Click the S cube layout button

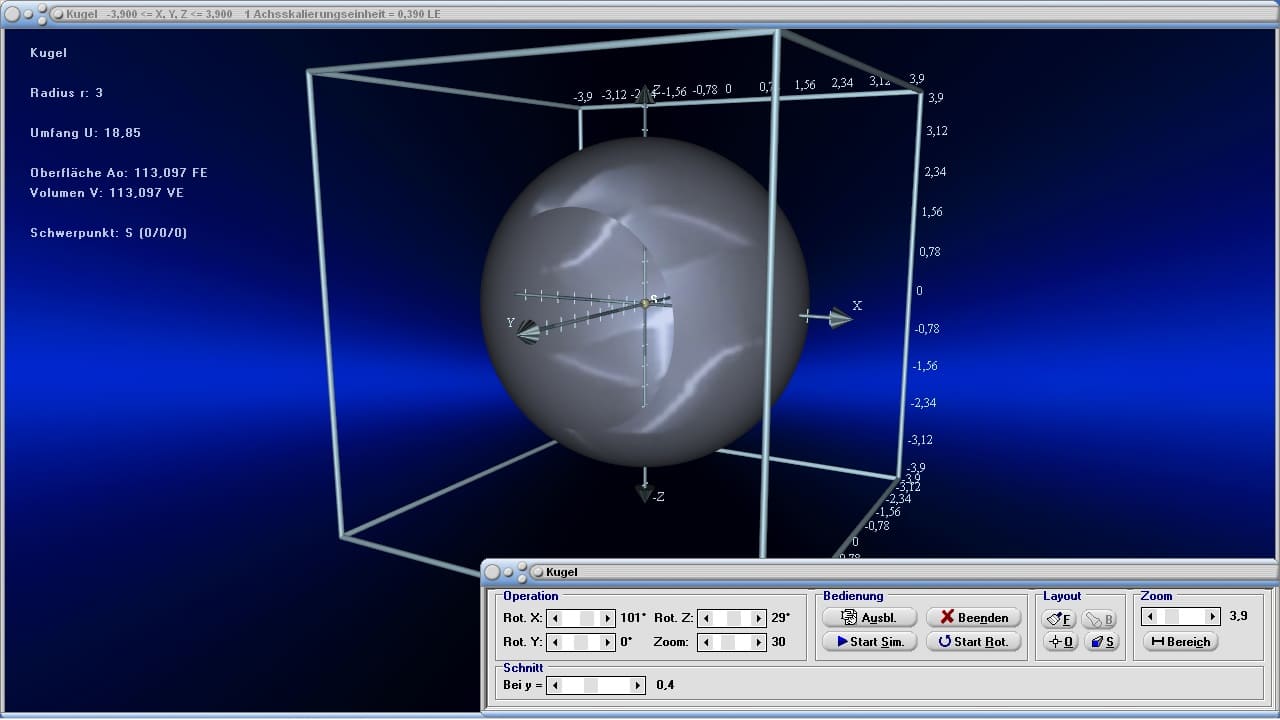pos(1101,641)
